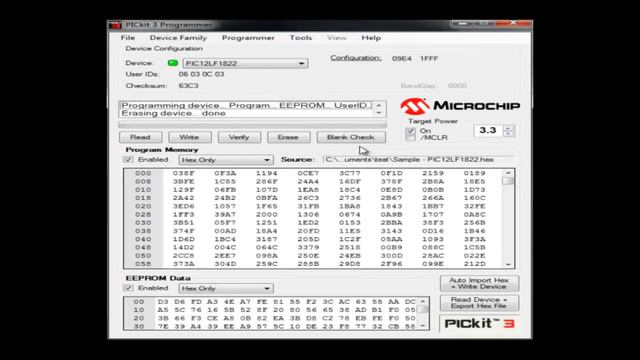Select program memory cell 2A42
This screenshot has width=640, height=360.
coord(184,198)
